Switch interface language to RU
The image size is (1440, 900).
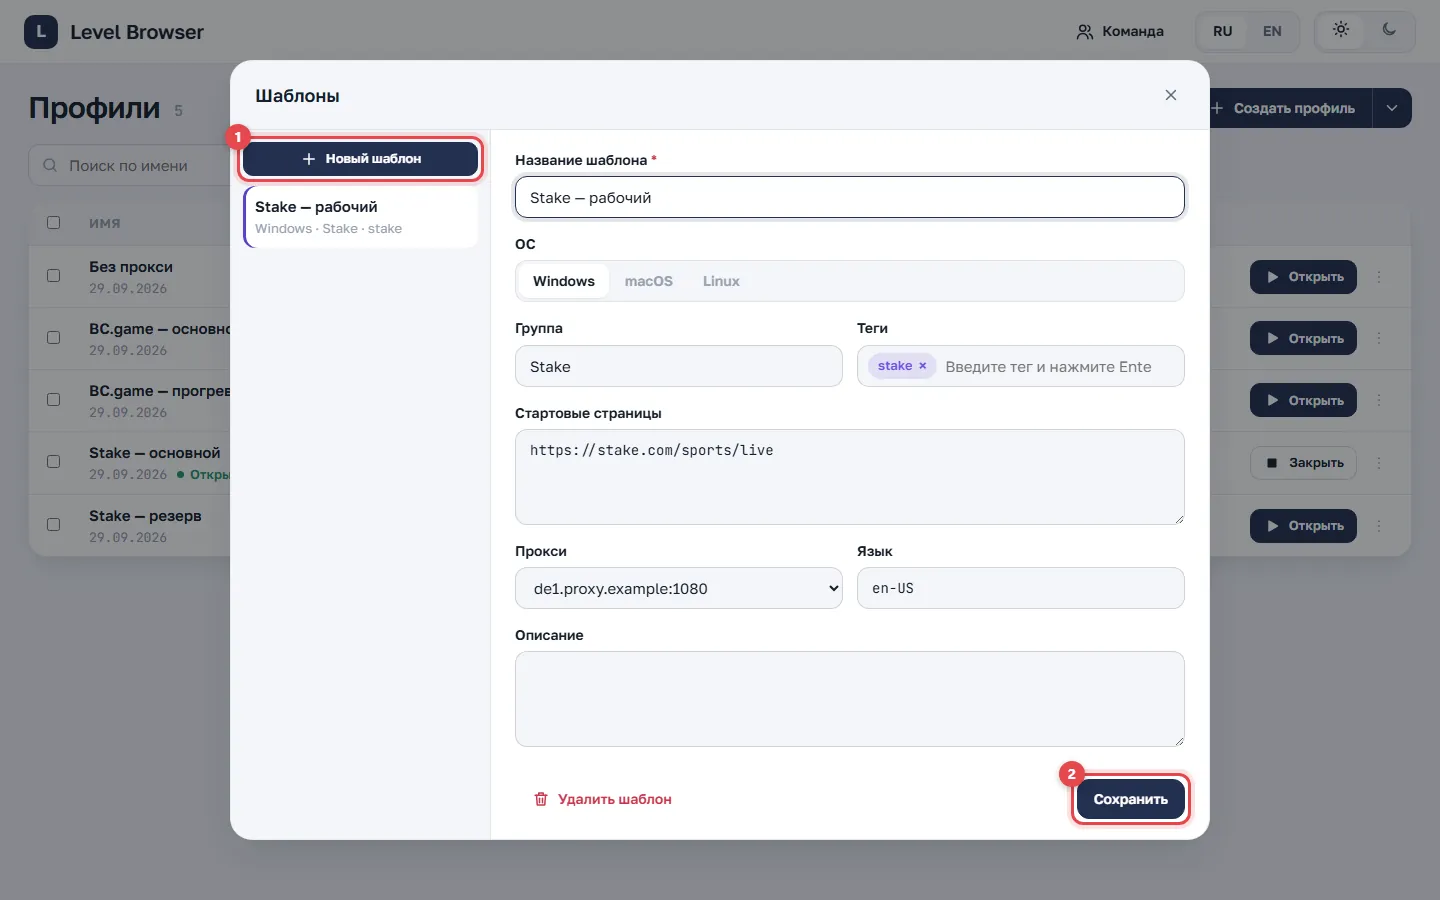click(1222, 31)
